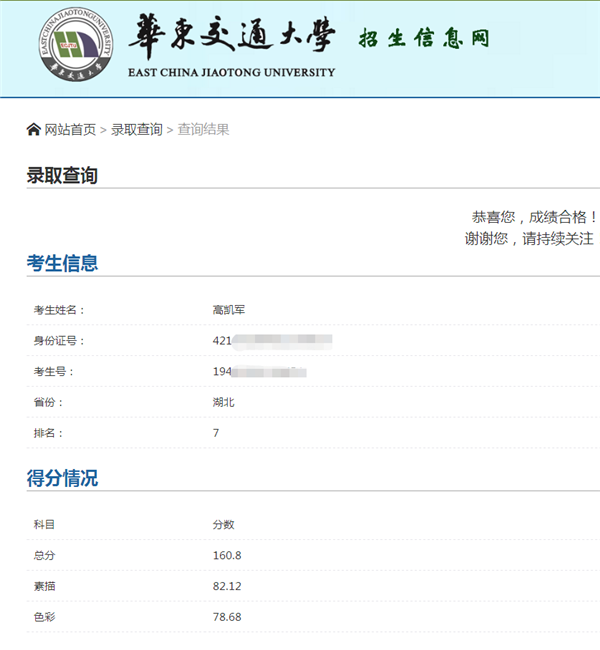Click the 录取查询 page heading
600x650 pixels.
coord(62,175)
